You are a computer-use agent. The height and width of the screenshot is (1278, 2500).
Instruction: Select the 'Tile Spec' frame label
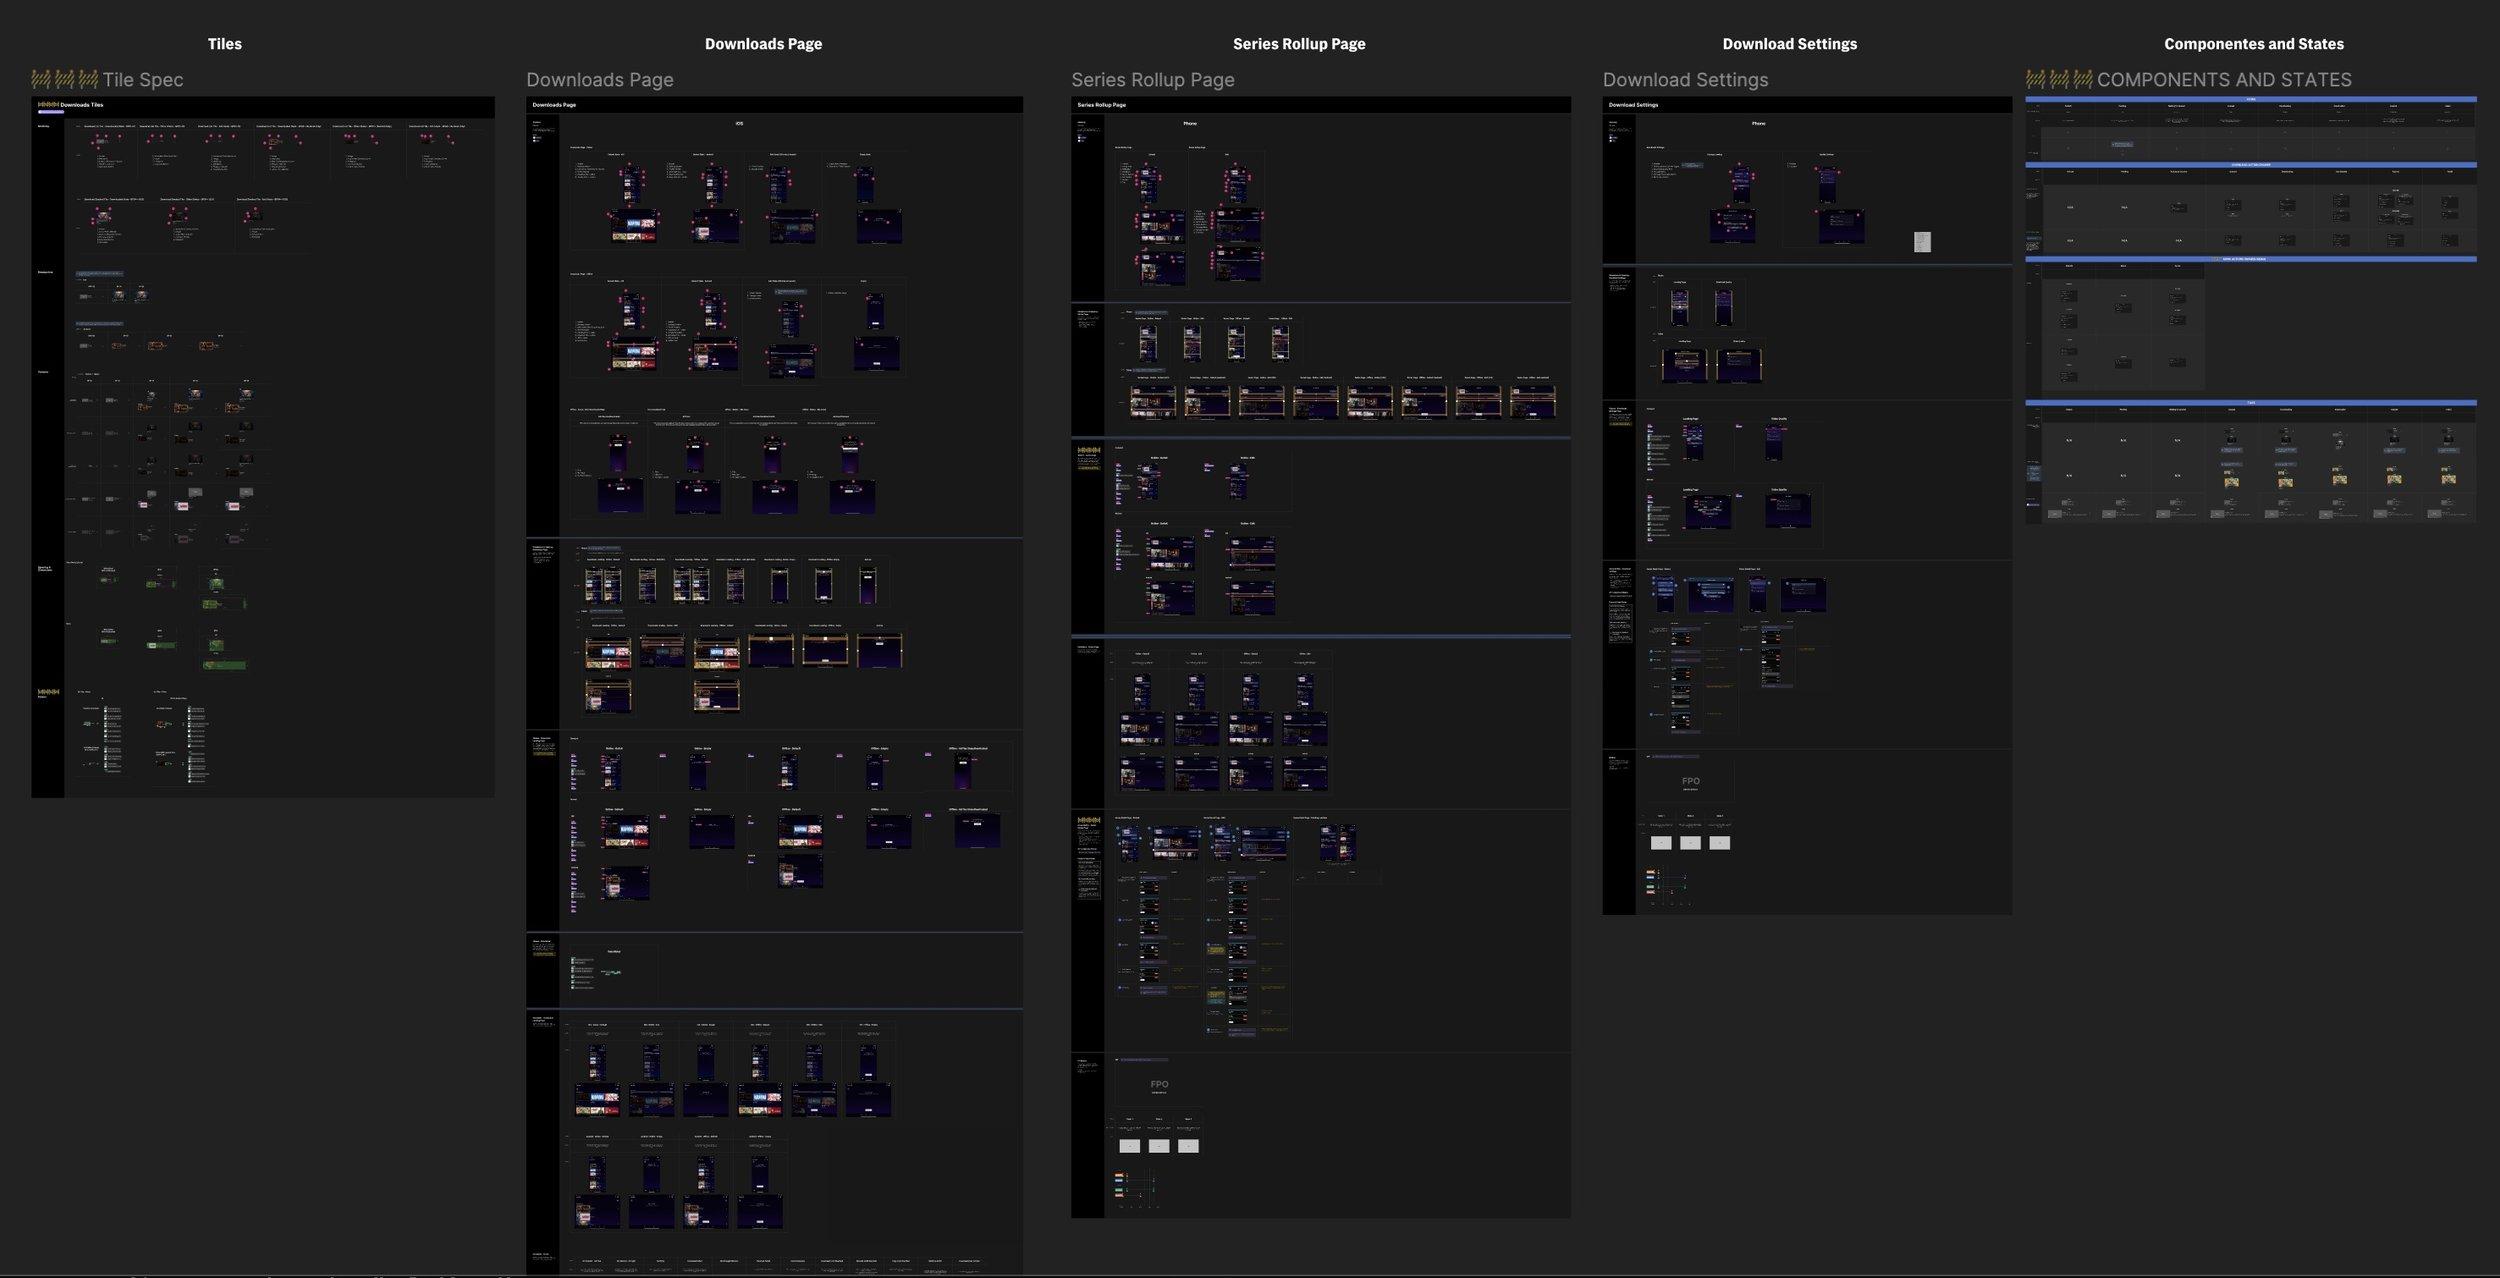[142, 80]
